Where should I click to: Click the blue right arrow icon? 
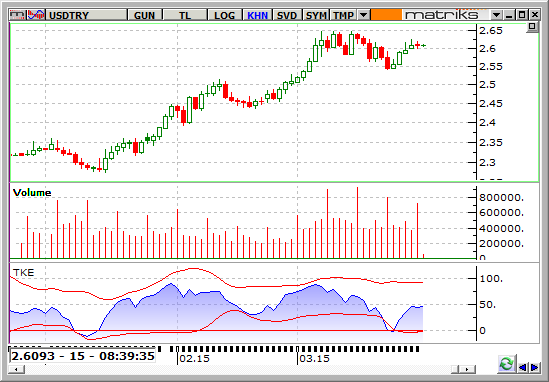(x=535, y=367)
